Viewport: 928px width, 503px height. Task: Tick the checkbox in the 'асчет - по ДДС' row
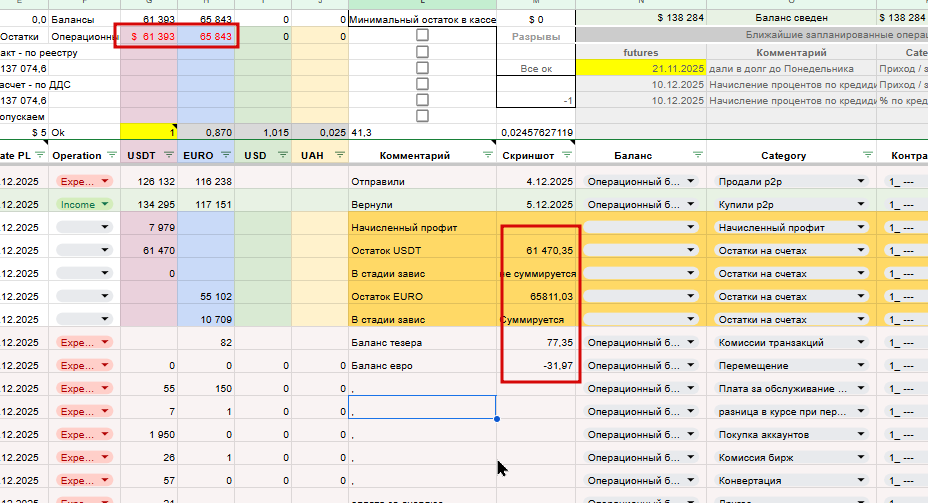tap(422, 84)
